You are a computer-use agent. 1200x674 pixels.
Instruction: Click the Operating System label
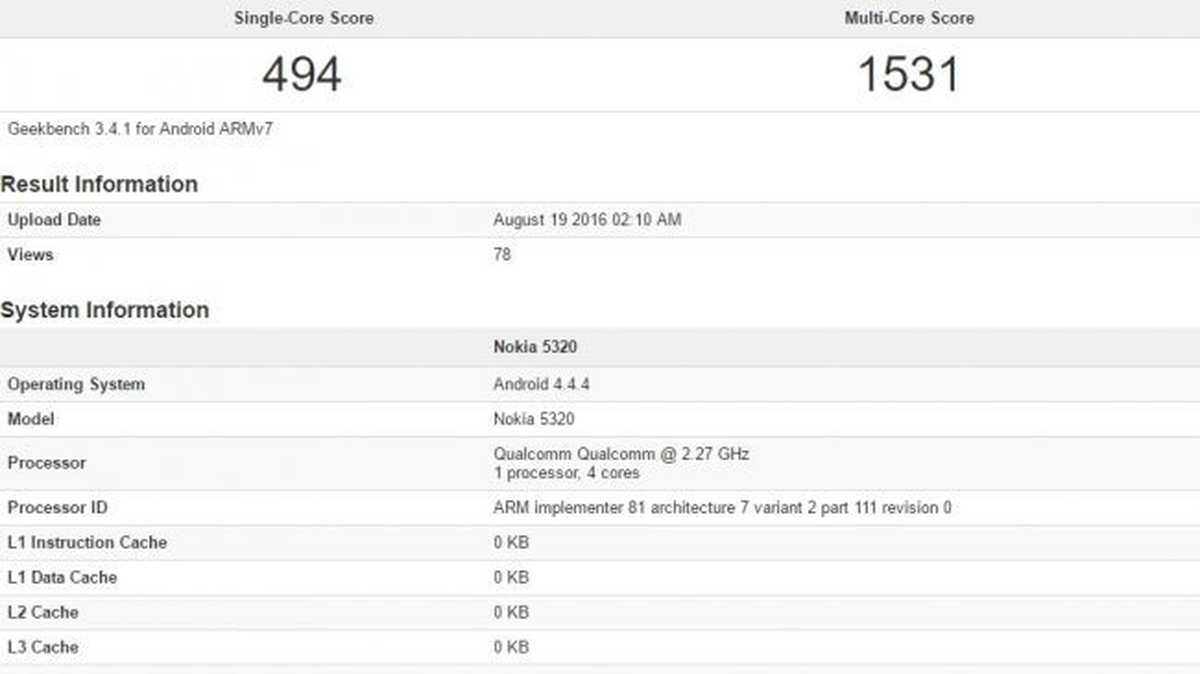pos(76,385)
